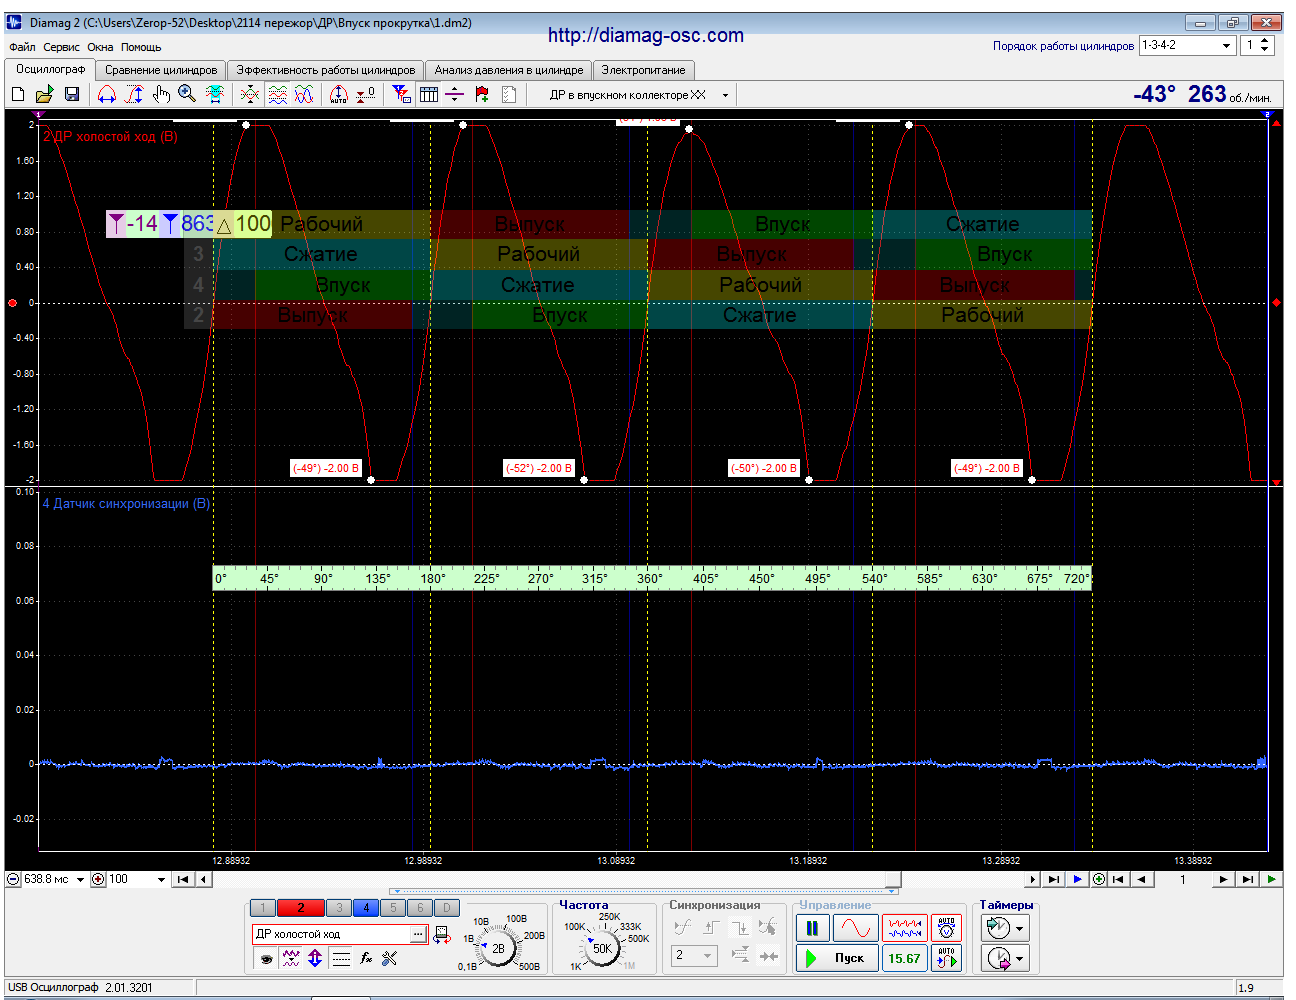The height and width of the screenshot is (1000, 1296).
Task: Open the cylinder firing order dropdown
Action: 1226,45
